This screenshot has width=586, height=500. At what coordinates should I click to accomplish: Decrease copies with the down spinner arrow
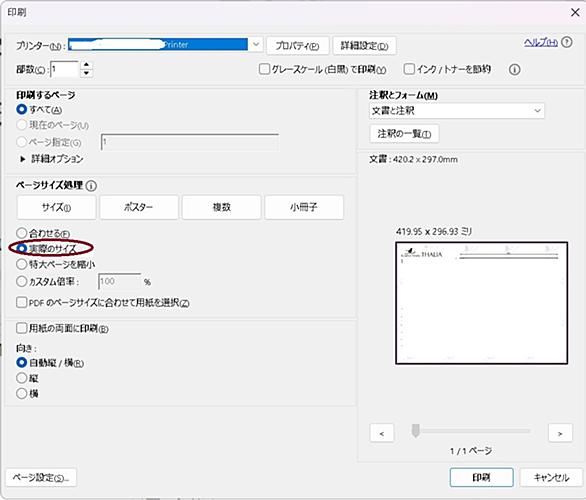(x=86, y=73)
